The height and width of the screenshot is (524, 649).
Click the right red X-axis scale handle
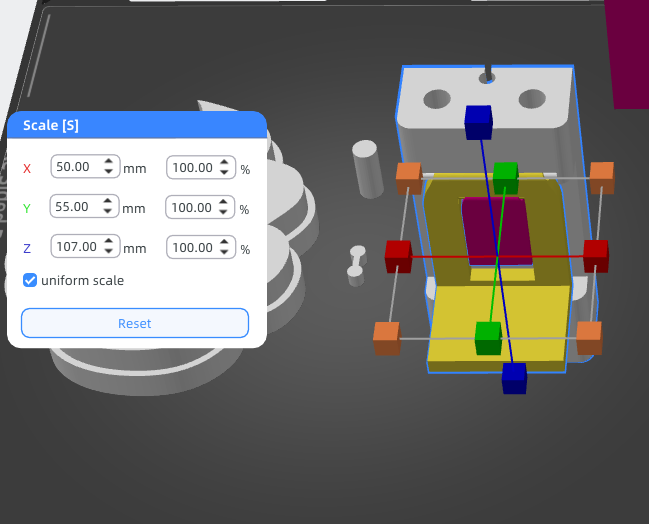pos(596,255)
